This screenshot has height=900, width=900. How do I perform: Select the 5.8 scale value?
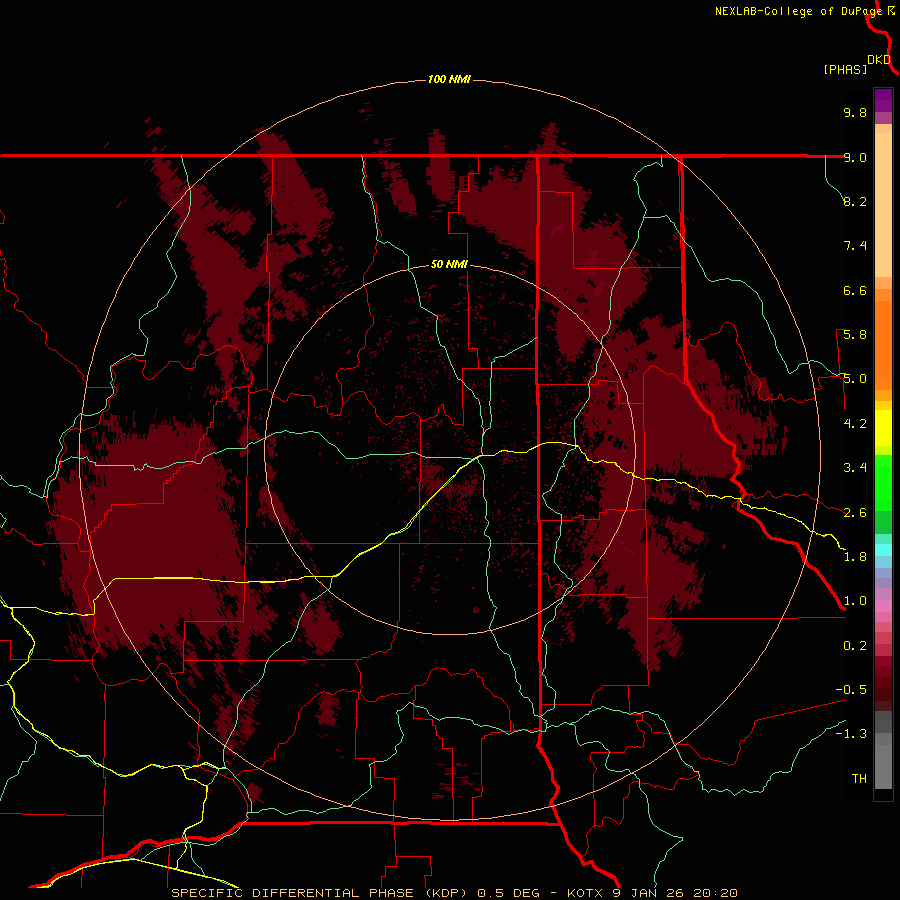click(855, 335)
